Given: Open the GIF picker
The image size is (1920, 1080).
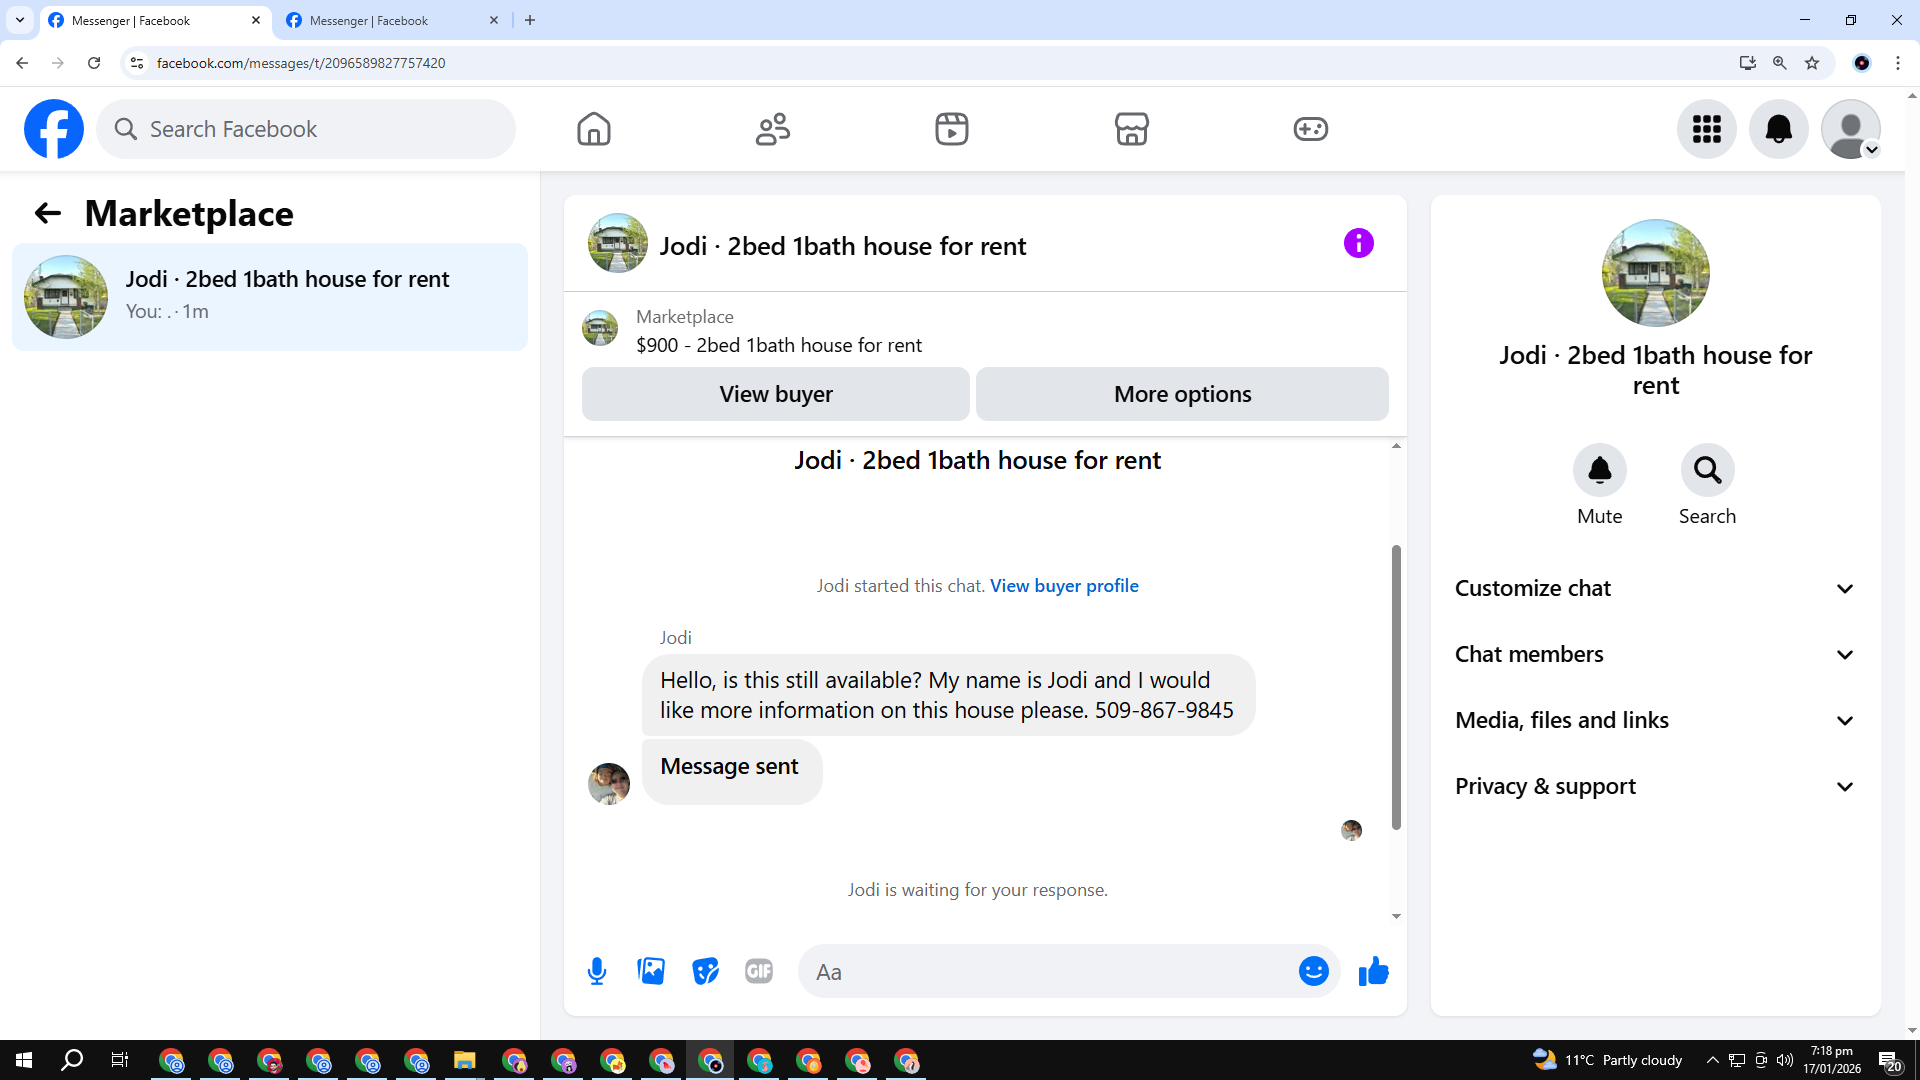Looking at the screenshot, I should click(759, 971).
